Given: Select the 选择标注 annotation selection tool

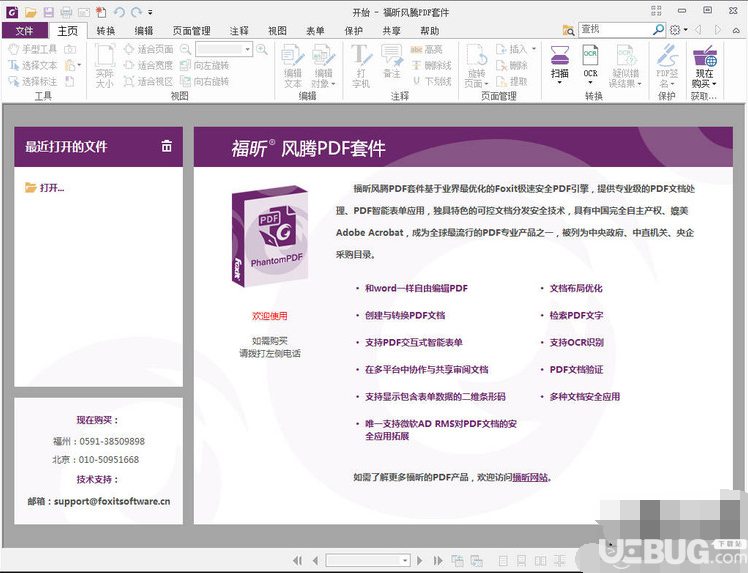Looking at the screenshot, I should [32, 81].
